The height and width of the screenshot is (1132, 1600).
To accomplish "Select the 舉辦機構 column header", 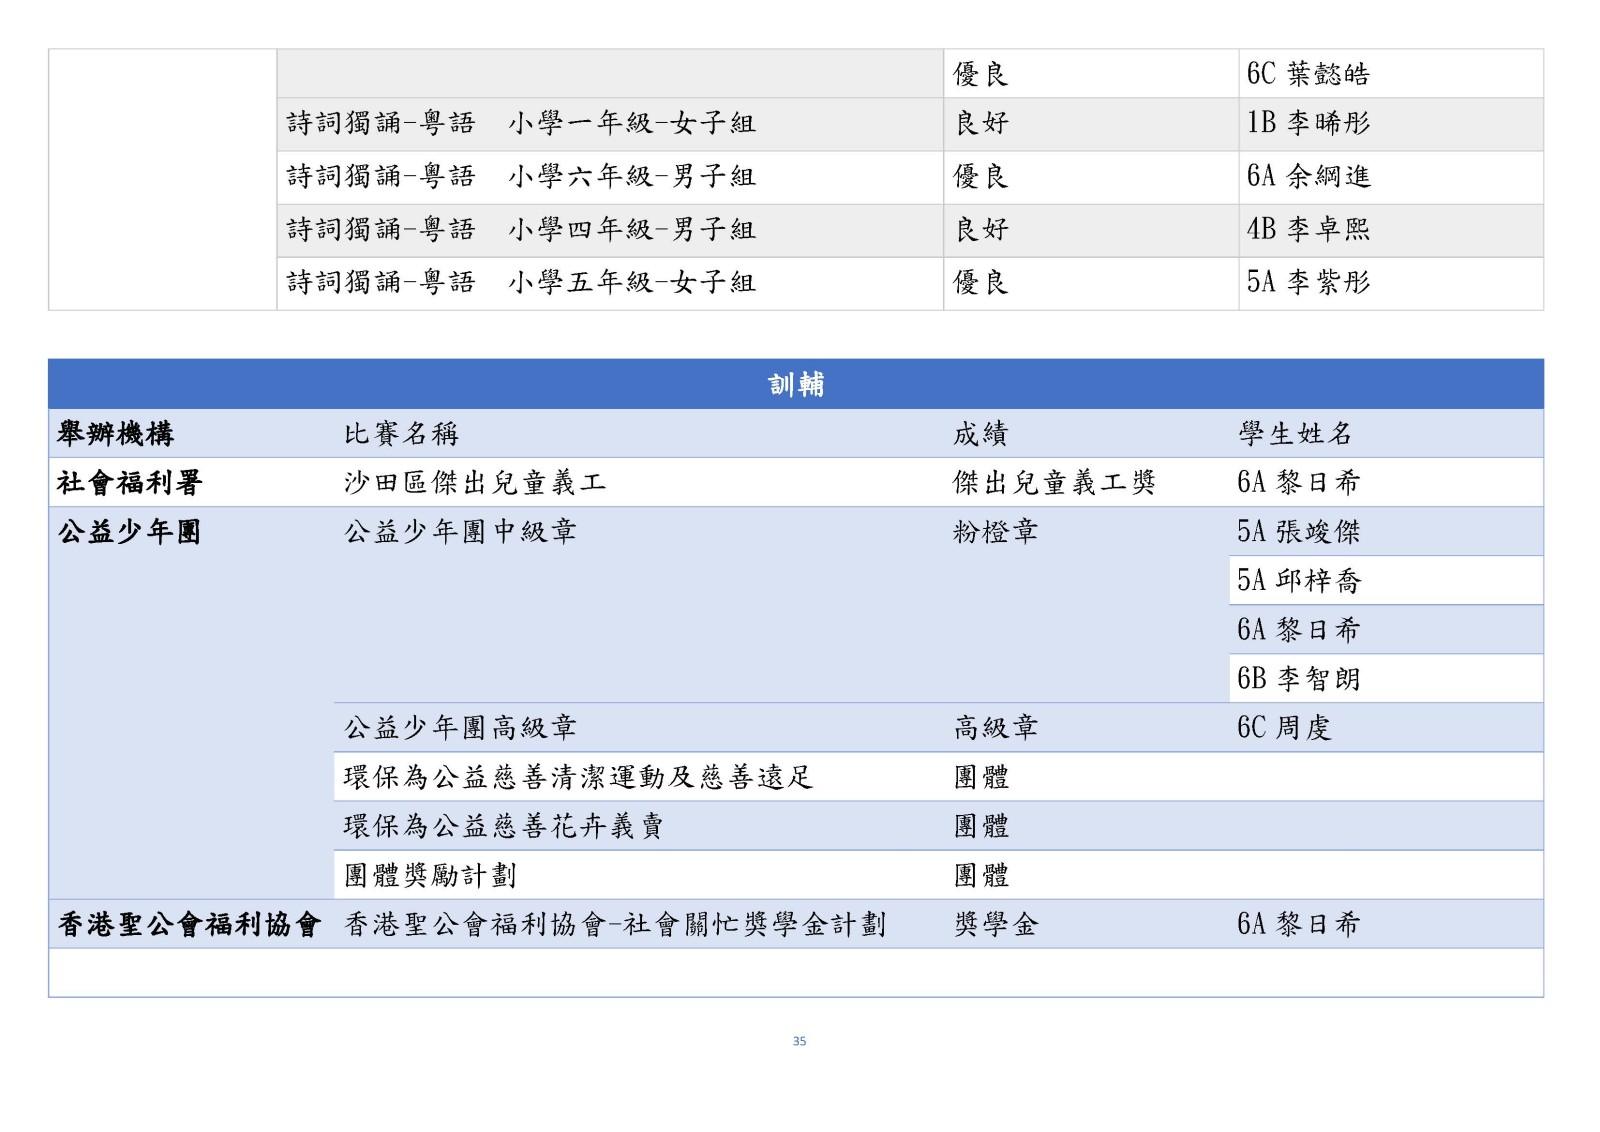I will pyautogui.click(x=116, y=434).
